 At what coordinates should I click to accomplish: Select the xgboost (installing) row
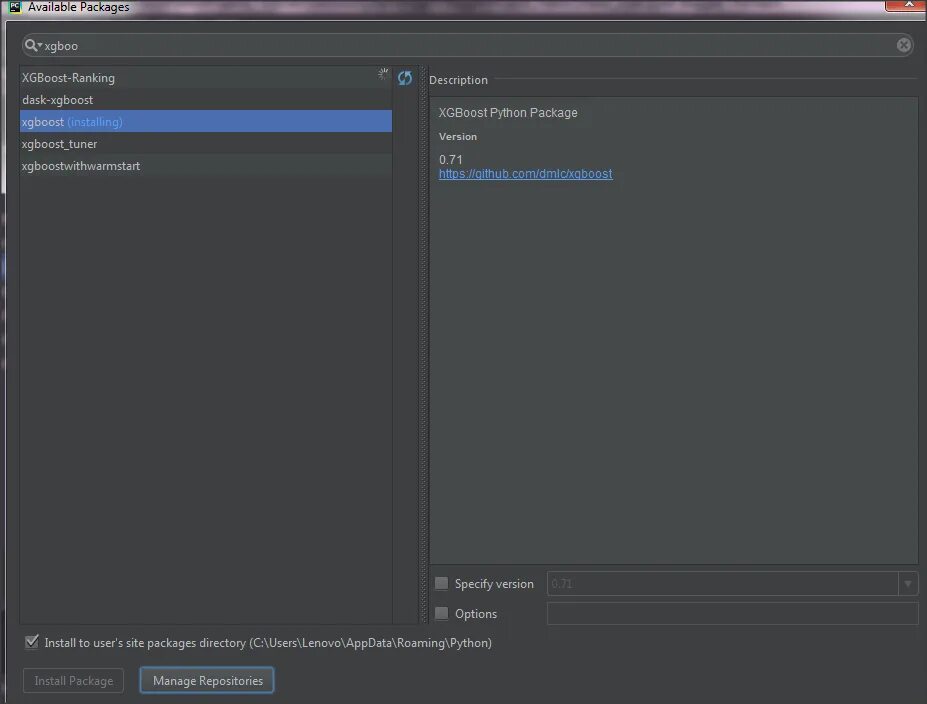206,121
